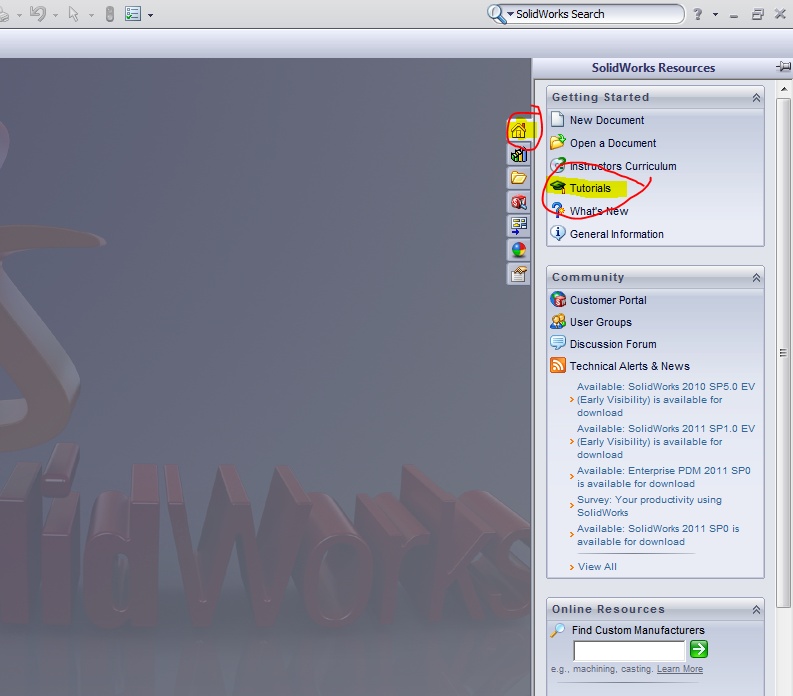
Task: Open the File Explorer task pane tab
Action: (518, 178)
